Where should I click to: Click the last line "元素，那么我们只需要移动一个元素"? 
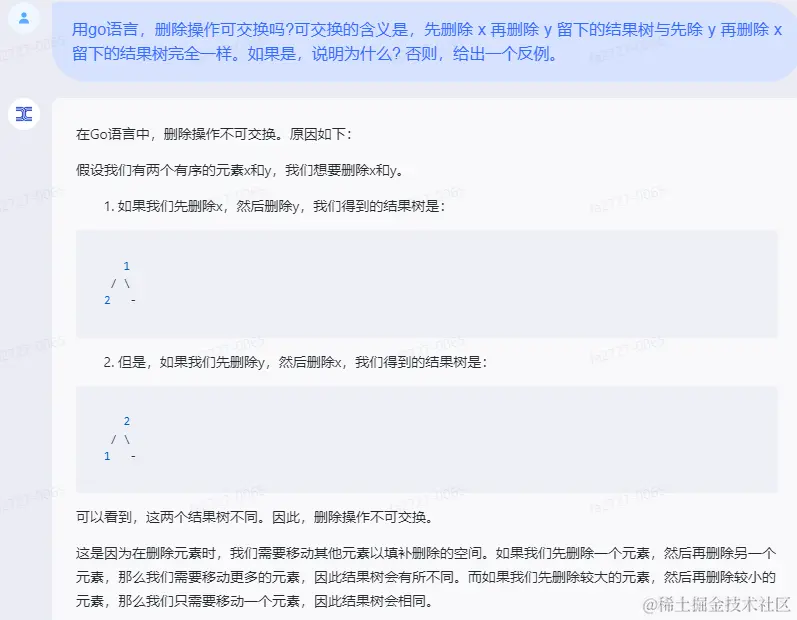point(255,601)
